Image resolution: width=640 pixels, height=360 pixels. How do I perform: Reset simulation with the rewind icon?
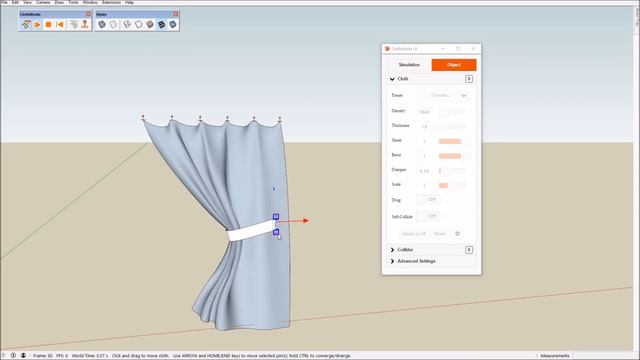point(60,25)
